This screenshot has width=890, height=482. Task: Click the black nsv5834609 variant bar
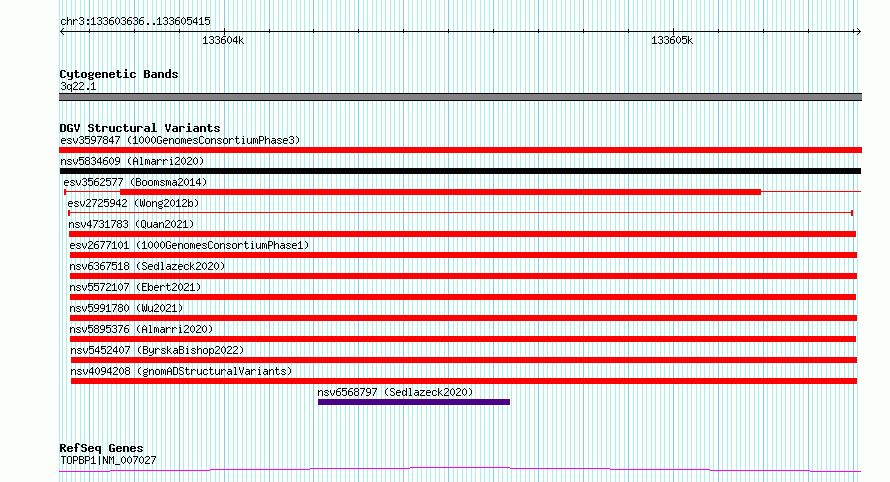click(x=460, y=171)
